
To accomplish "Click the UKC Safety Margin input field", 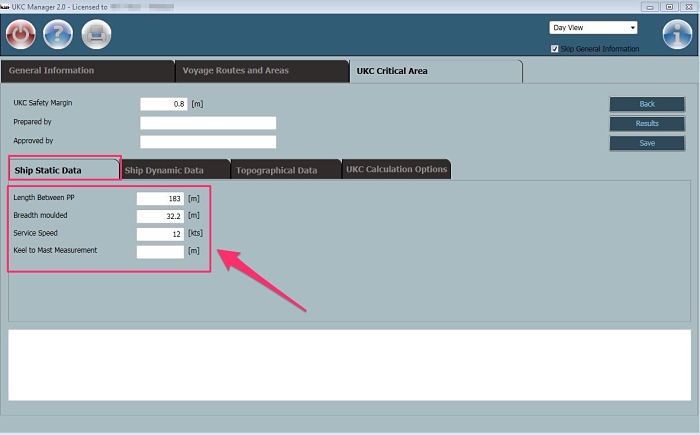I will coord(163,104).
